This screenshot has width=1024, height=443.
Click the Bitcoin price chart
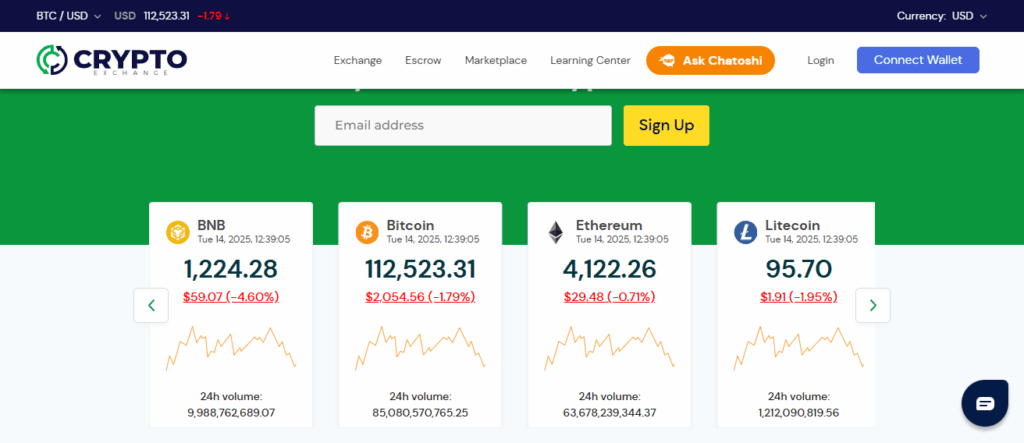tap(421, 348)
